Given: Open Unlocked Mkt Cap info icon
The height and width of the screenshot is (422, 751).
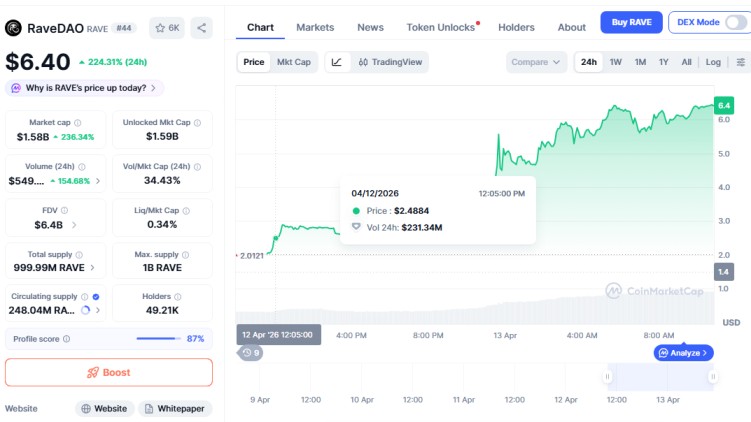Looking at the screenshot, I should pyautogui.click(x=197, y=123).
